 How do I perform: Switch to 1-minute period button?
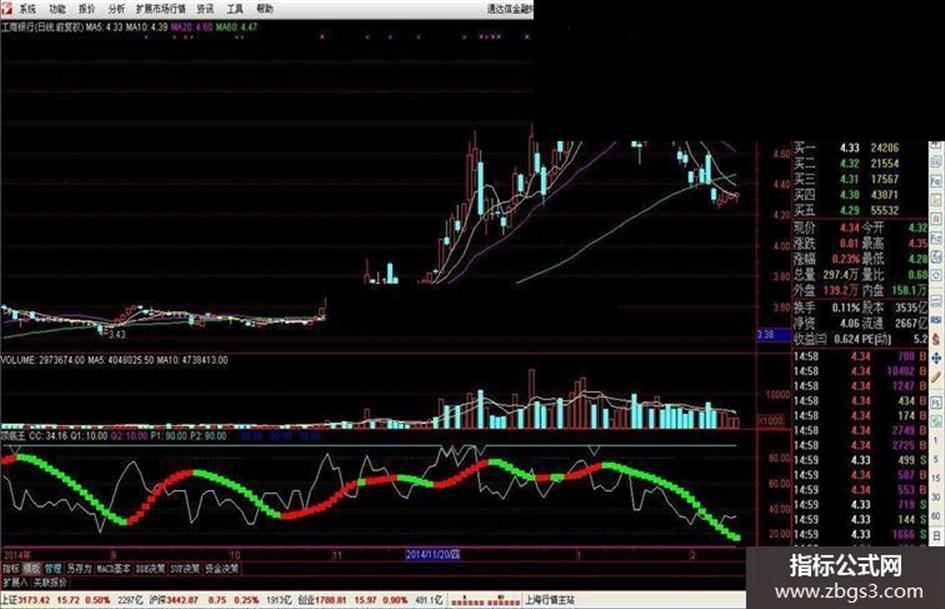[x=937, y=440]
